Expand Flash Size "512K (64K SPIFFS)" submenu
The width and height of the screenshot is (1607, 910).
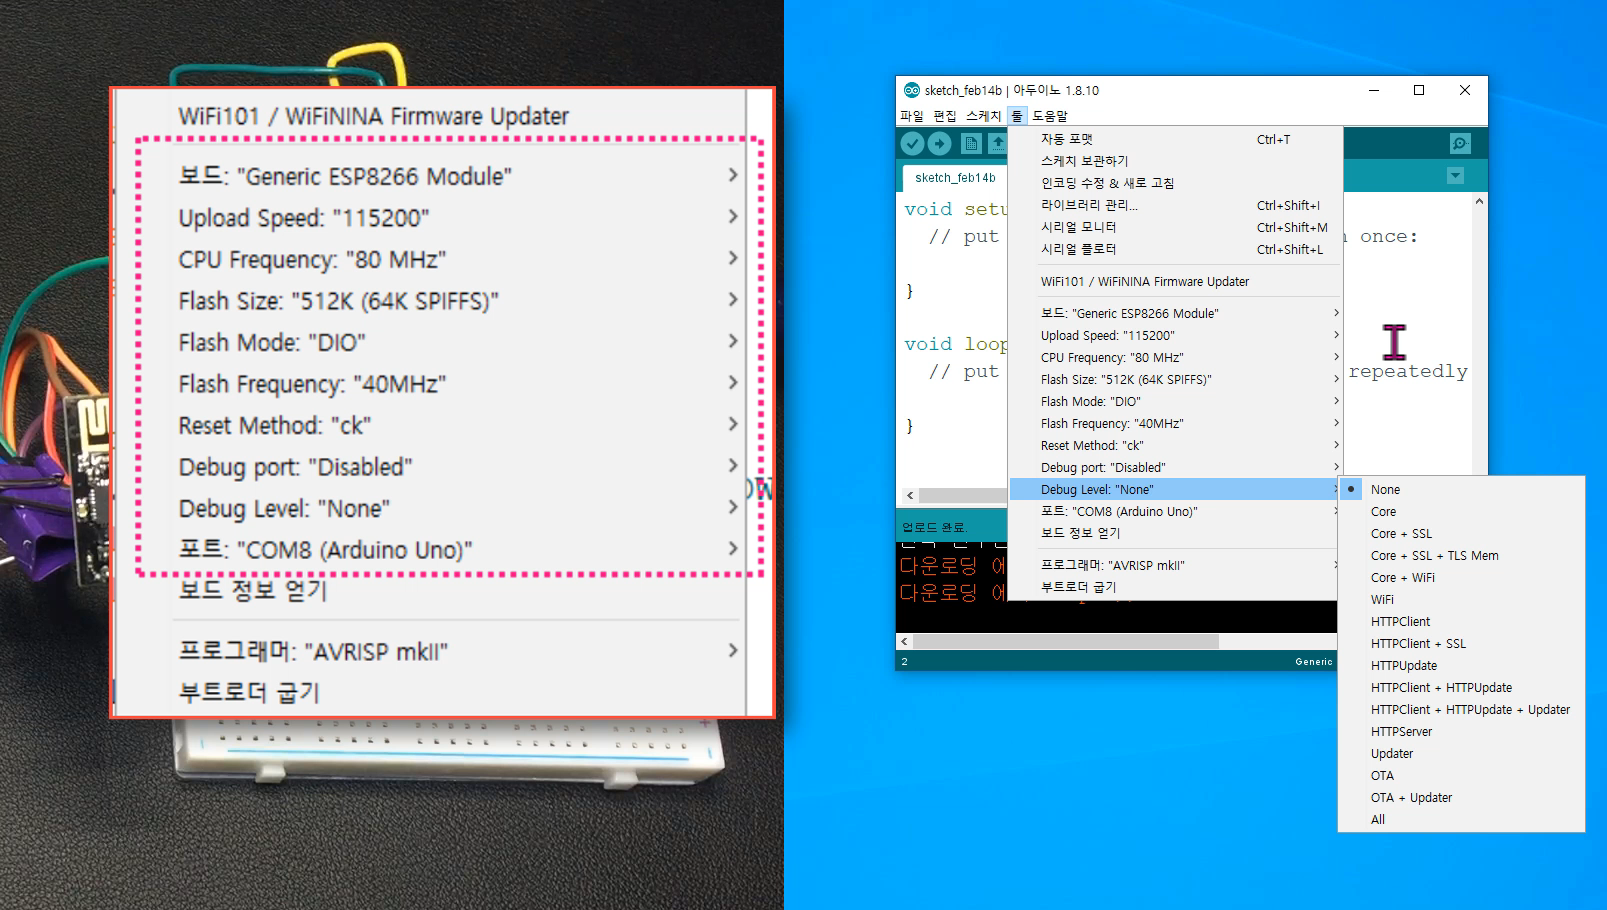[1175, 379]
